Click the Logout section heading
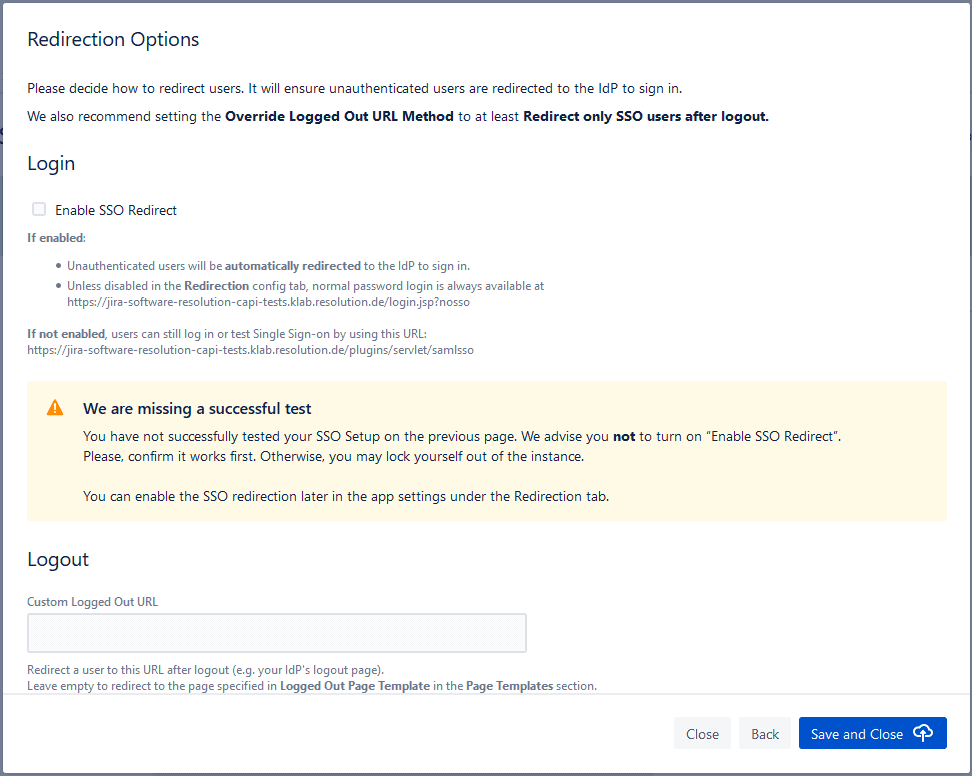The width and height of the screenshot is (972, 776). click(x=58, y=559)
